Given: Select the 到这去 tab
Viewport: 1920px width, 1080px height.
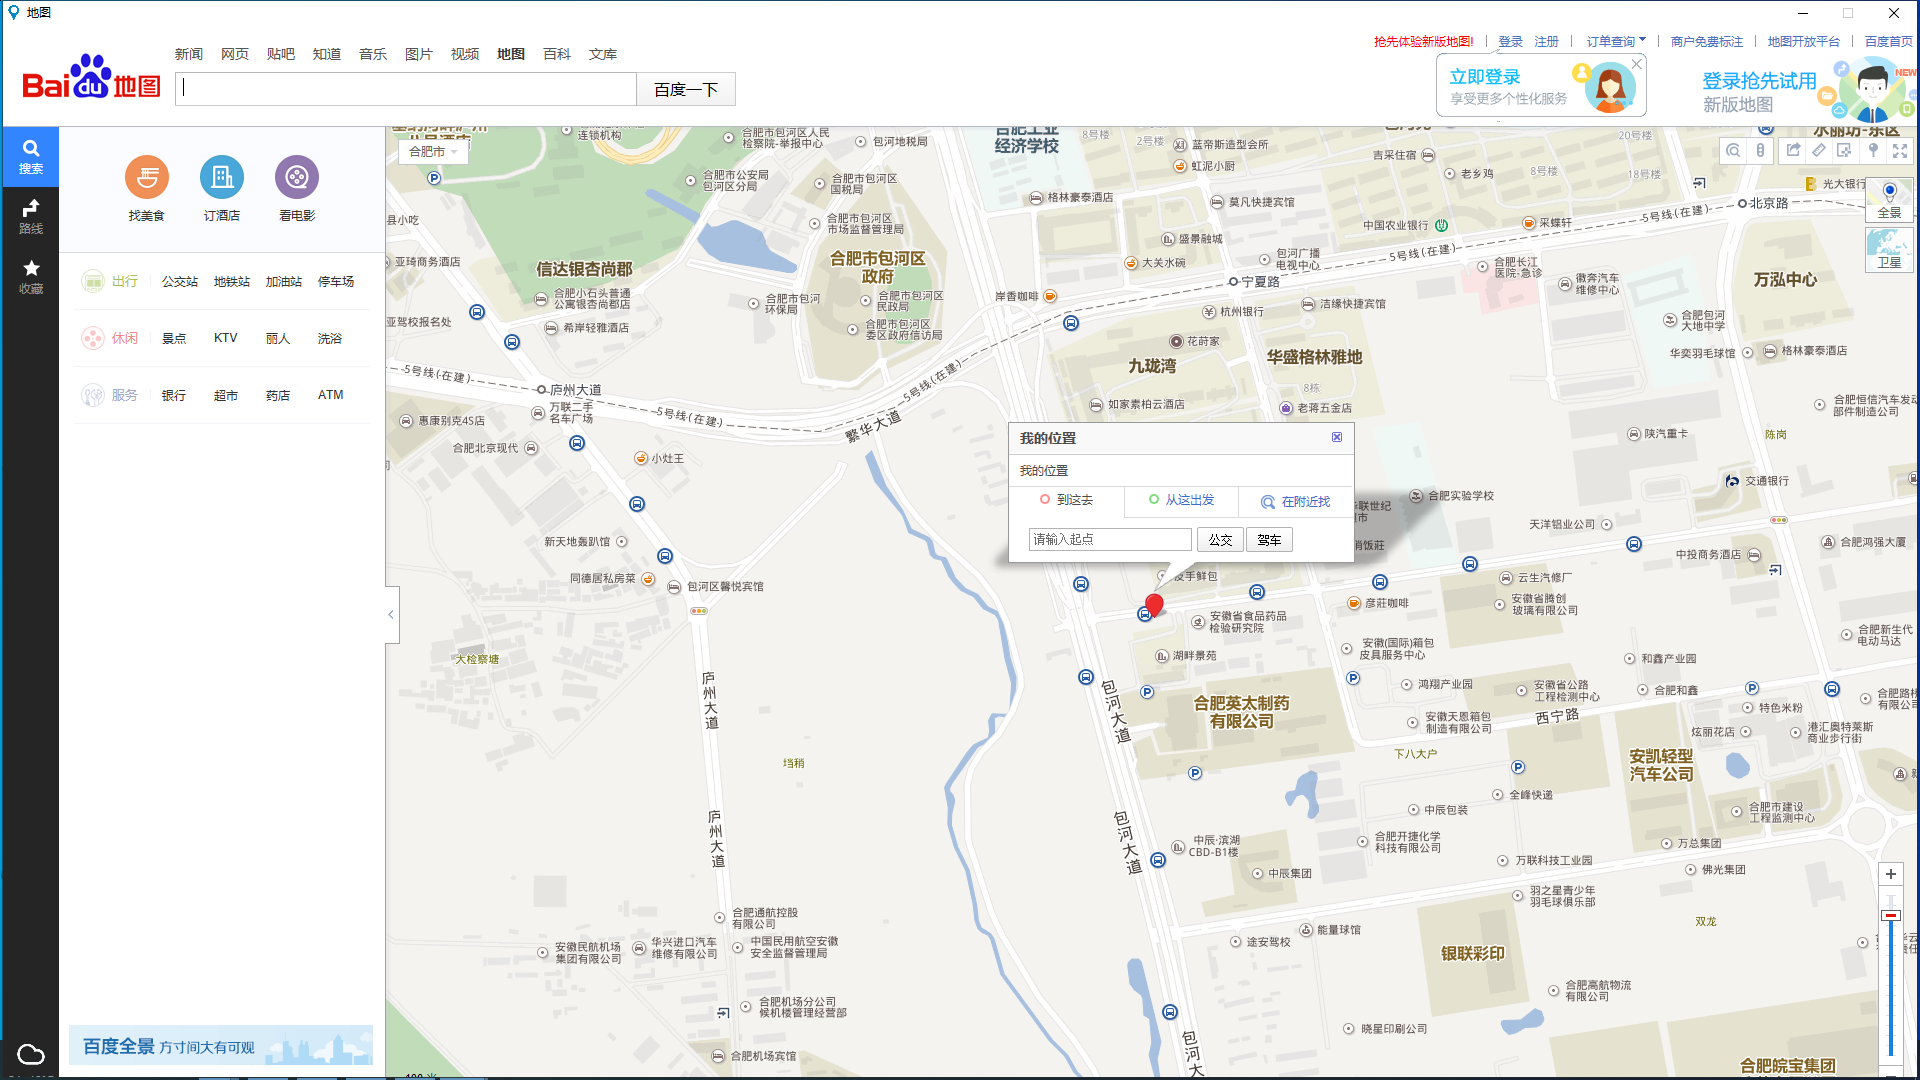Looking at the screenshot, I should [1066, 500].
